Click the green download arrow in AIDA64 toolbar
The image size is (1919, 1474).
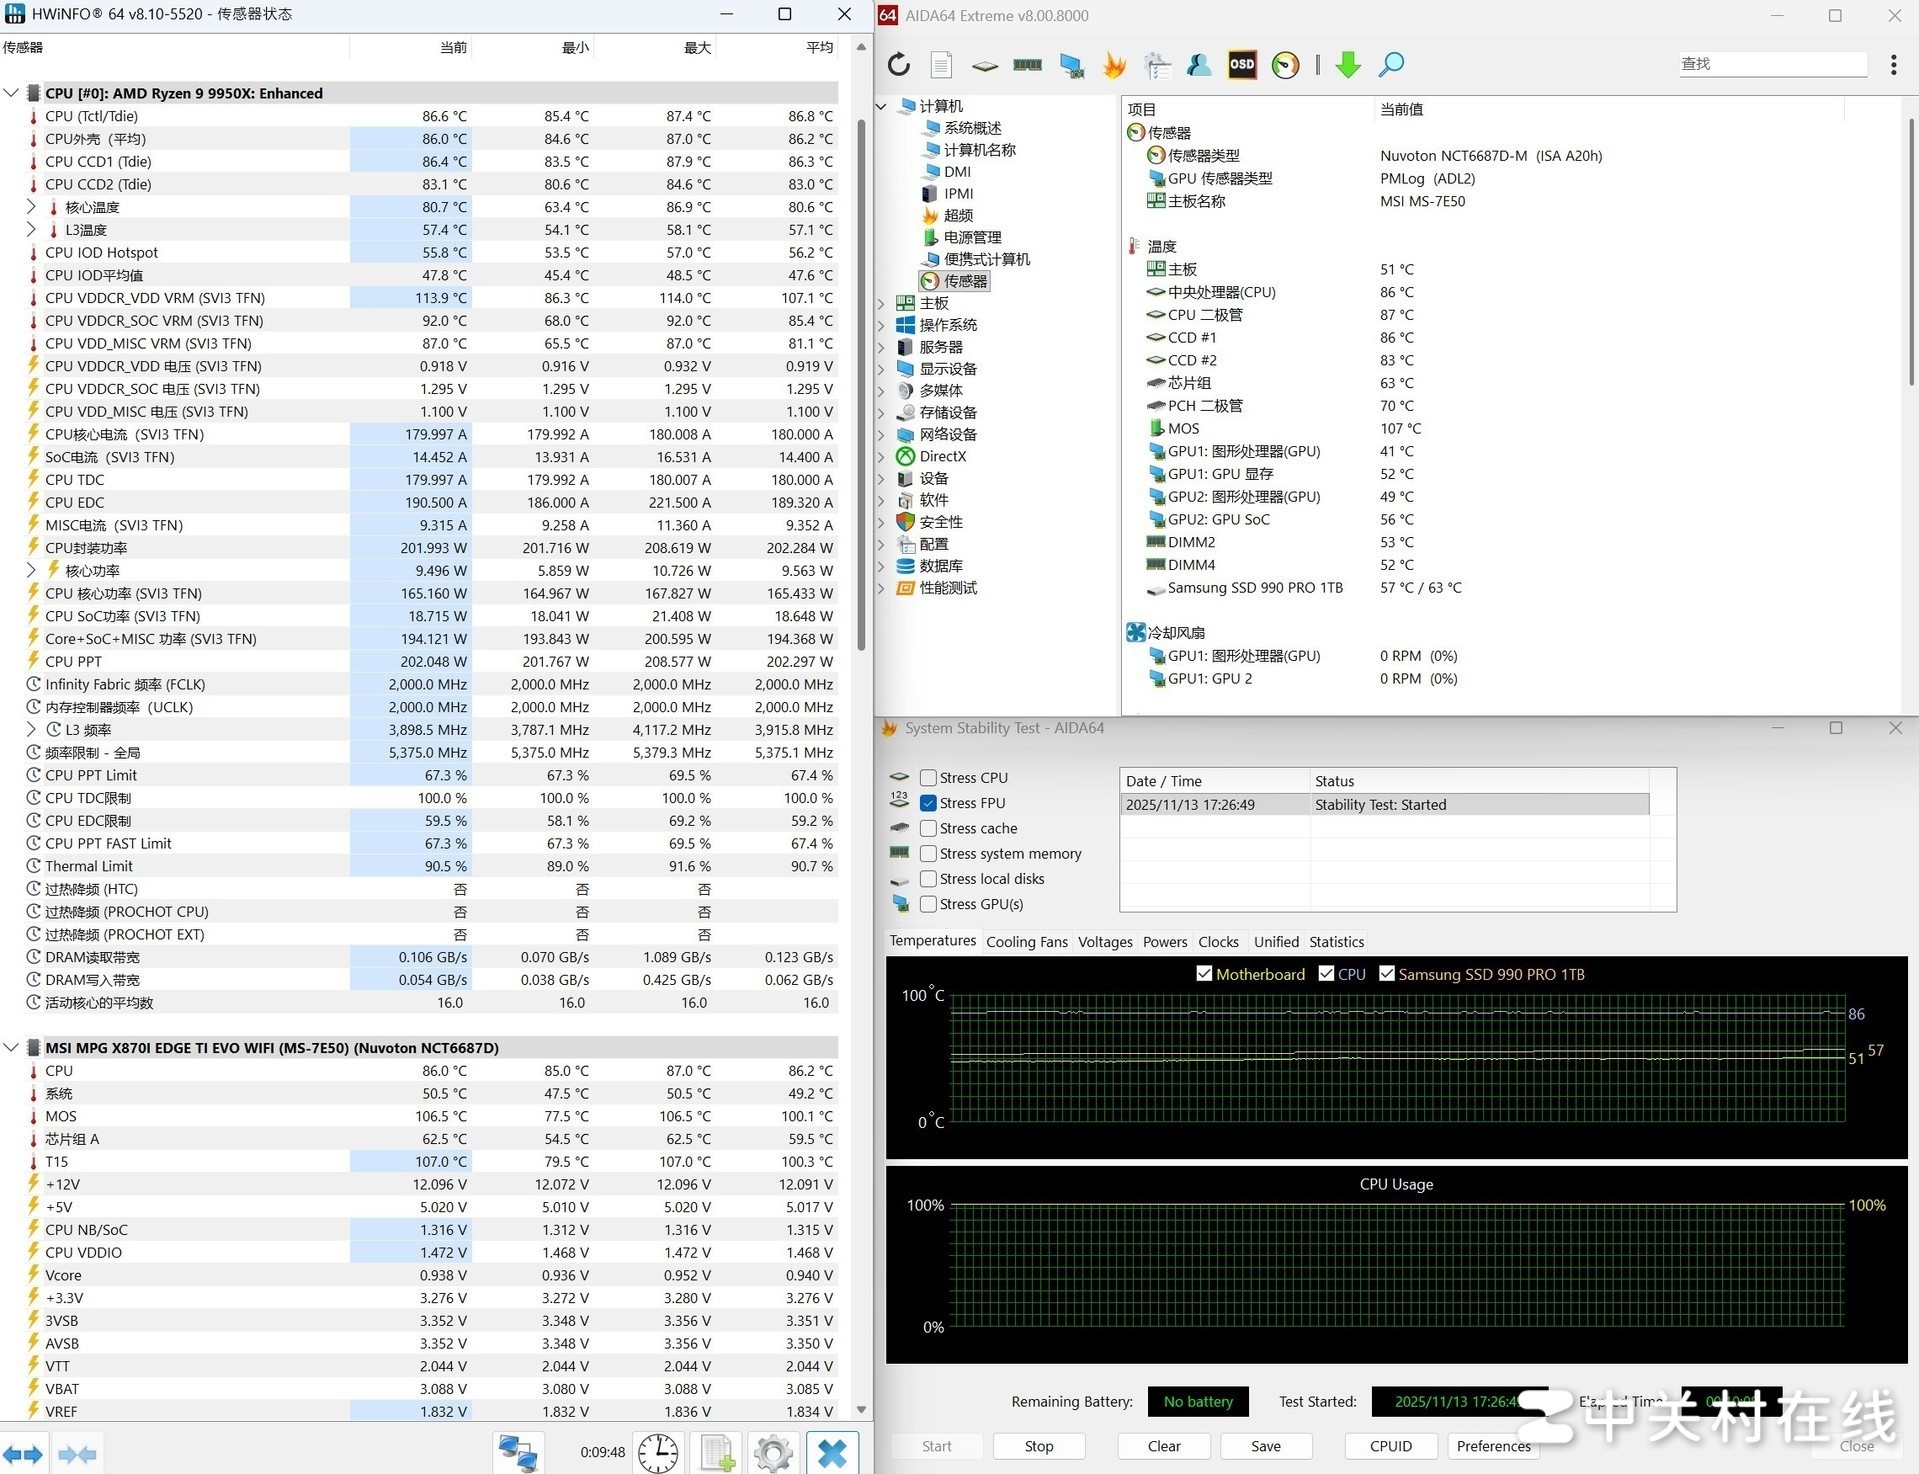click(1347, 64)
